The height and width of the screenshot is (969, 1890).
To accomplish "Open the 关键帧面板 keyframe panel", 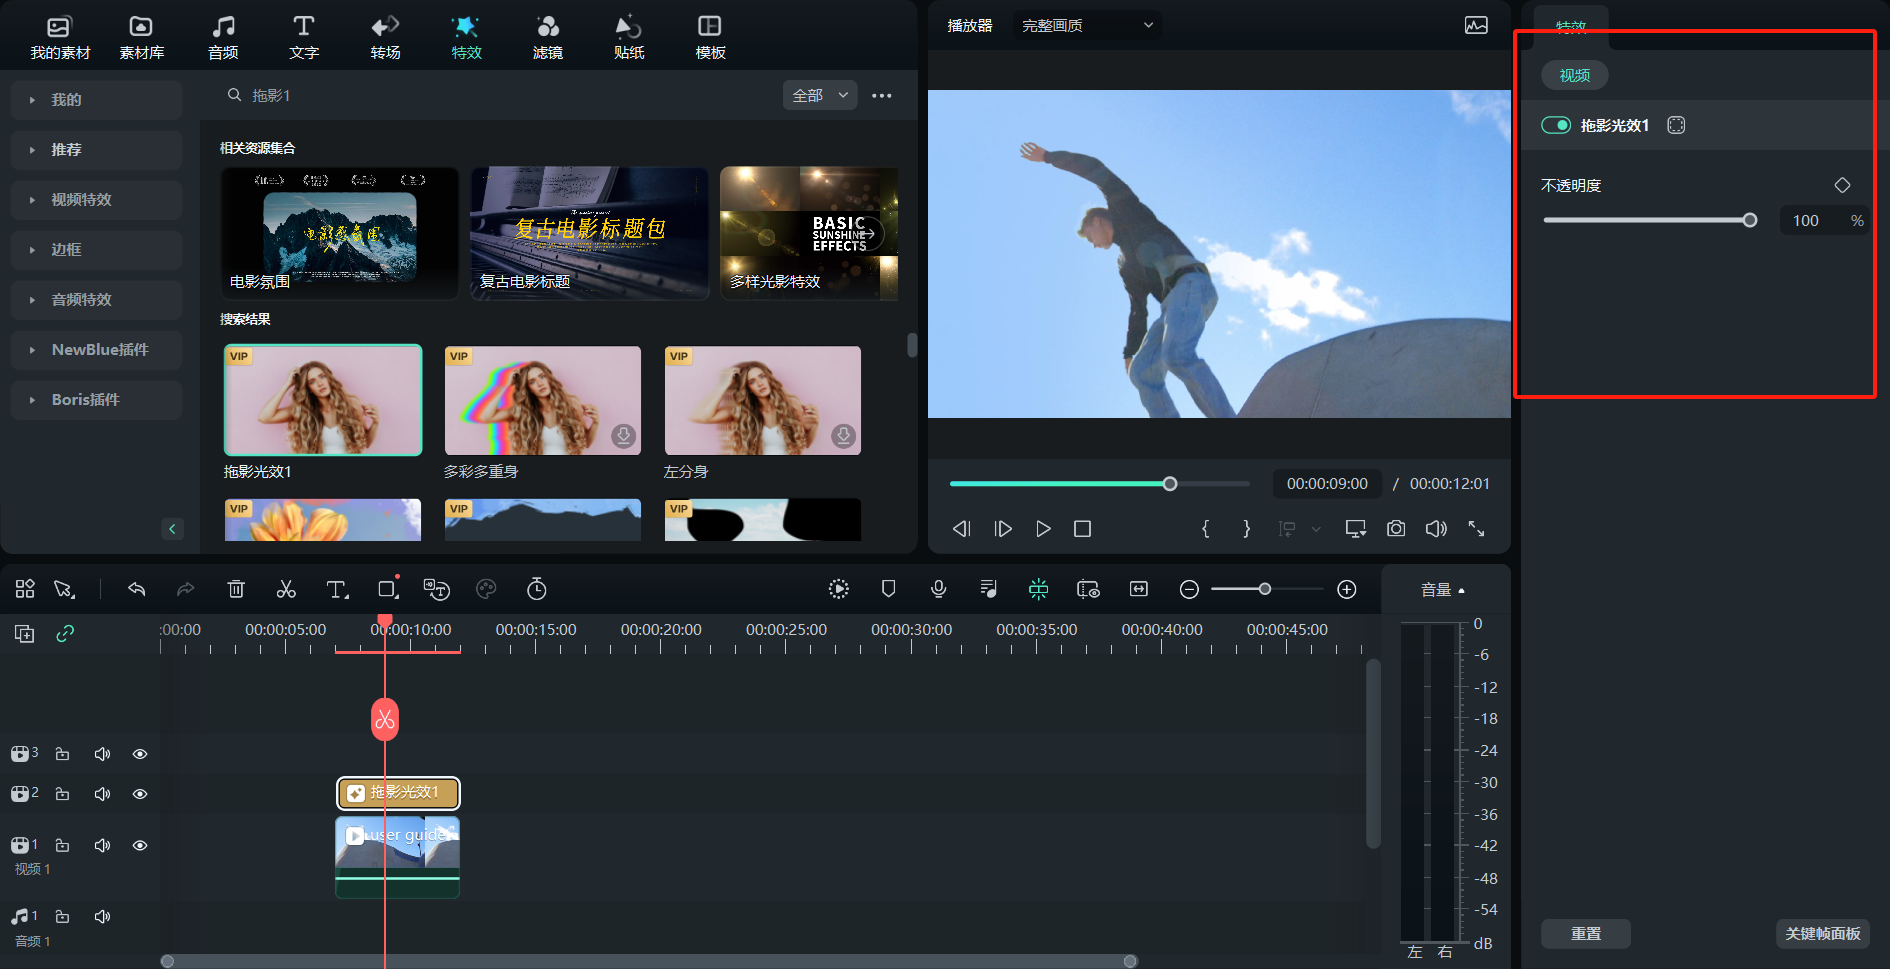I will tap(1823, 933).
